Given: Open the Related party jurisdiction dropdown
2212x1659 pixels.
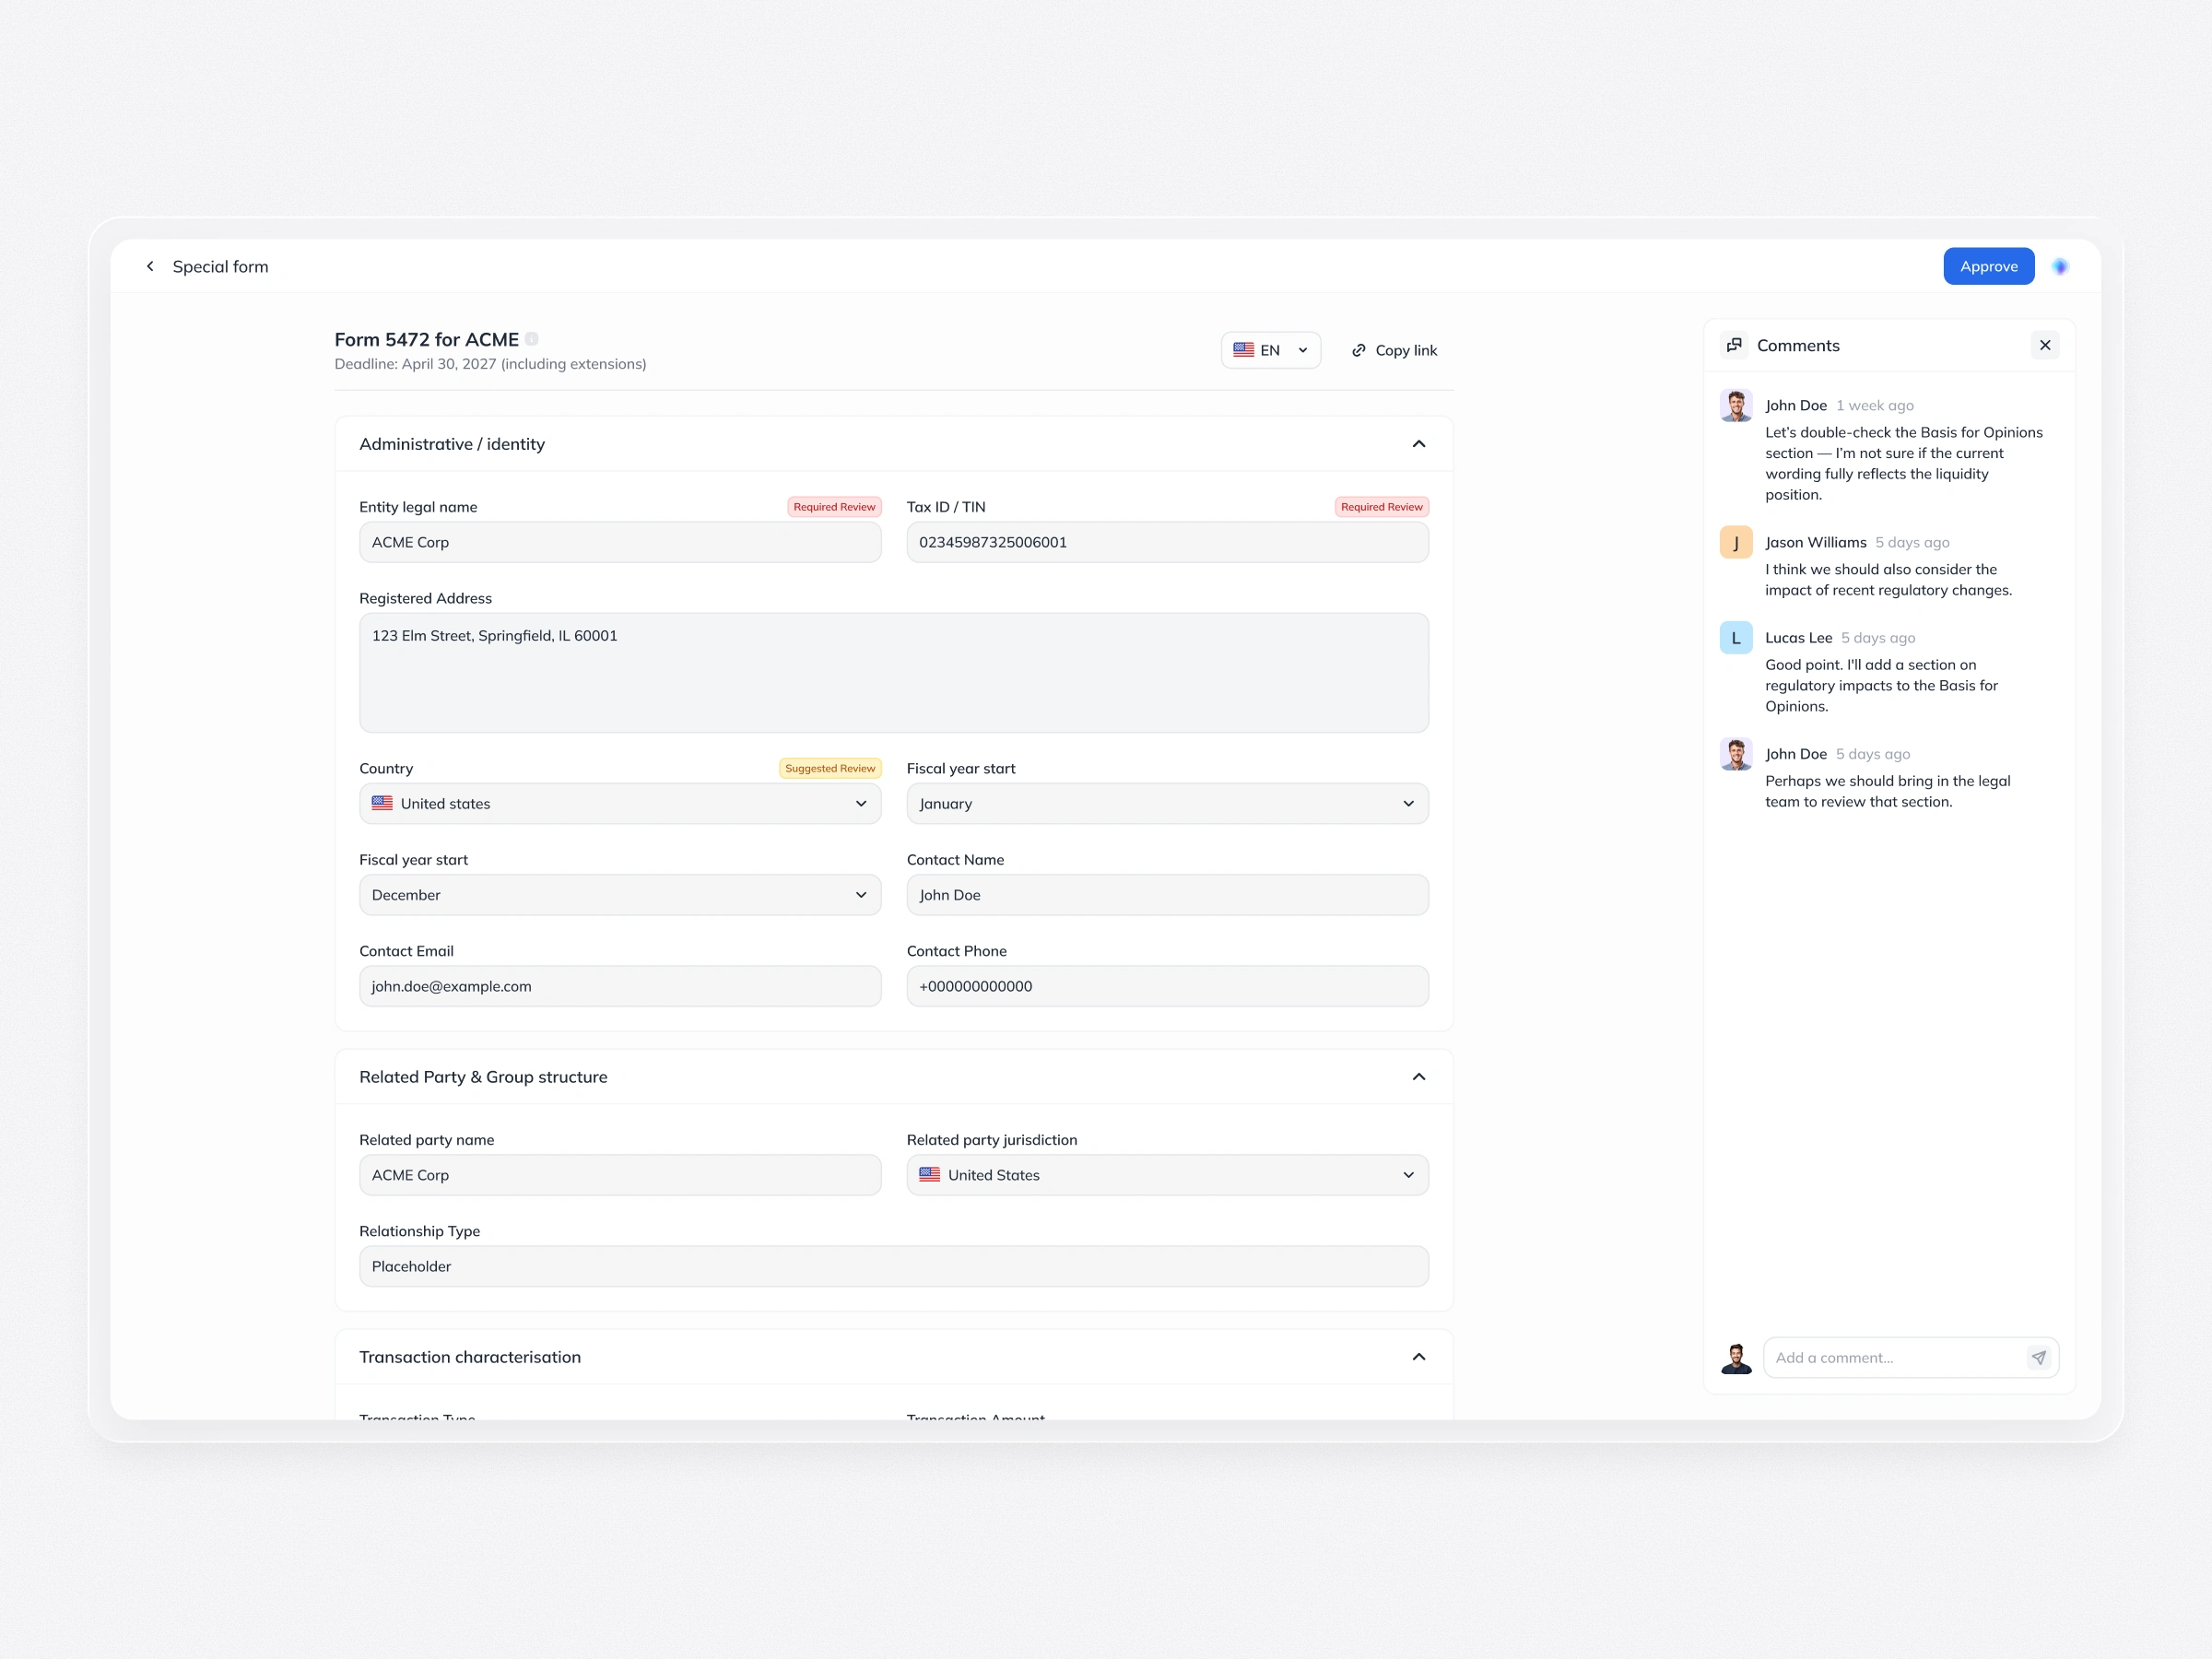Looking at the screenshot, I should pos(1167,1175).
